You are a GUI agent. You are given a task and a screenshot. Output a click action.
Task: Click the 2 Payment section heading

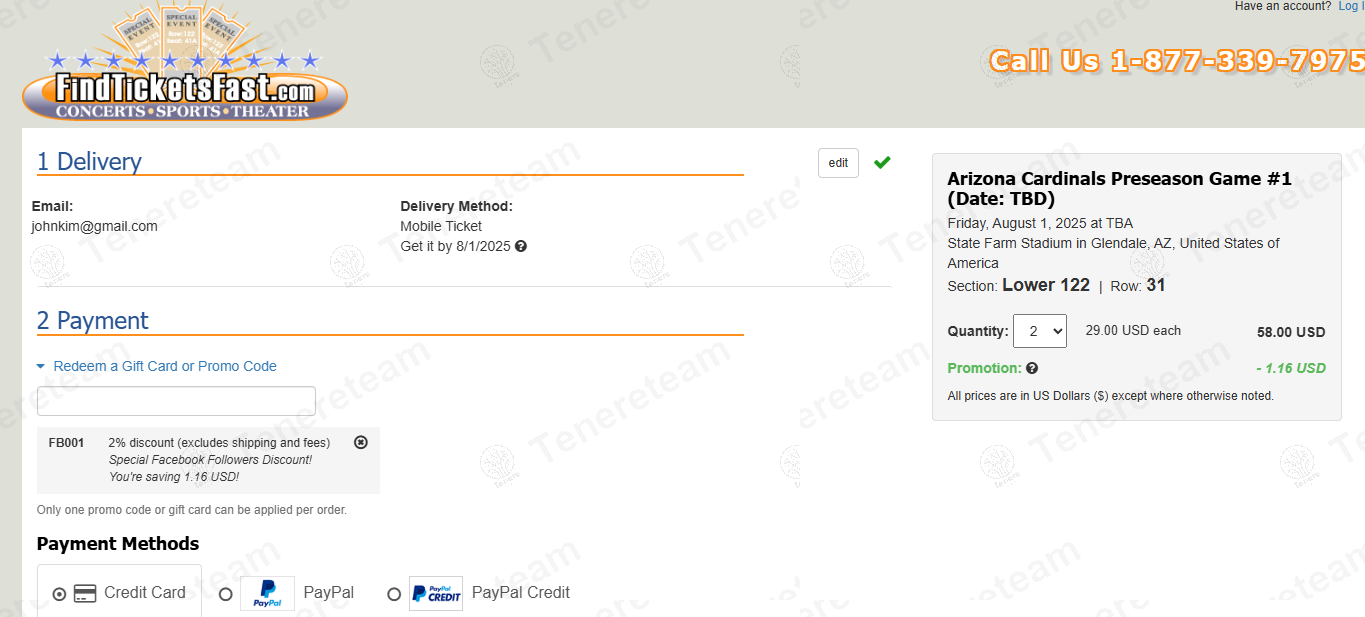[x=92, y=320]
